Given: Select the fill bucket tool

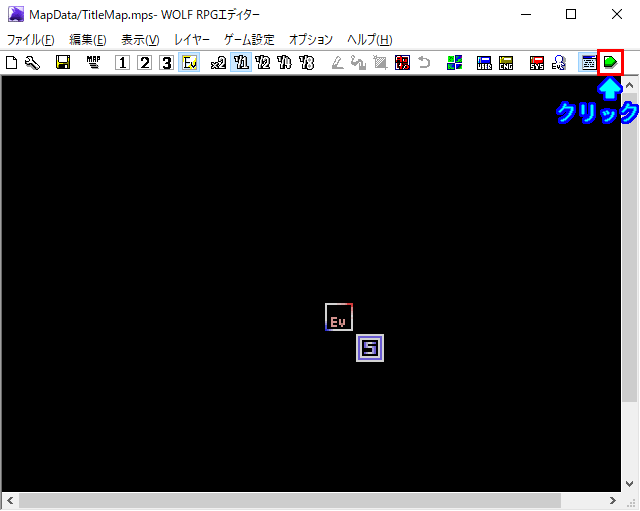Looking at the screenshot, I should click(x=358, y=63).
